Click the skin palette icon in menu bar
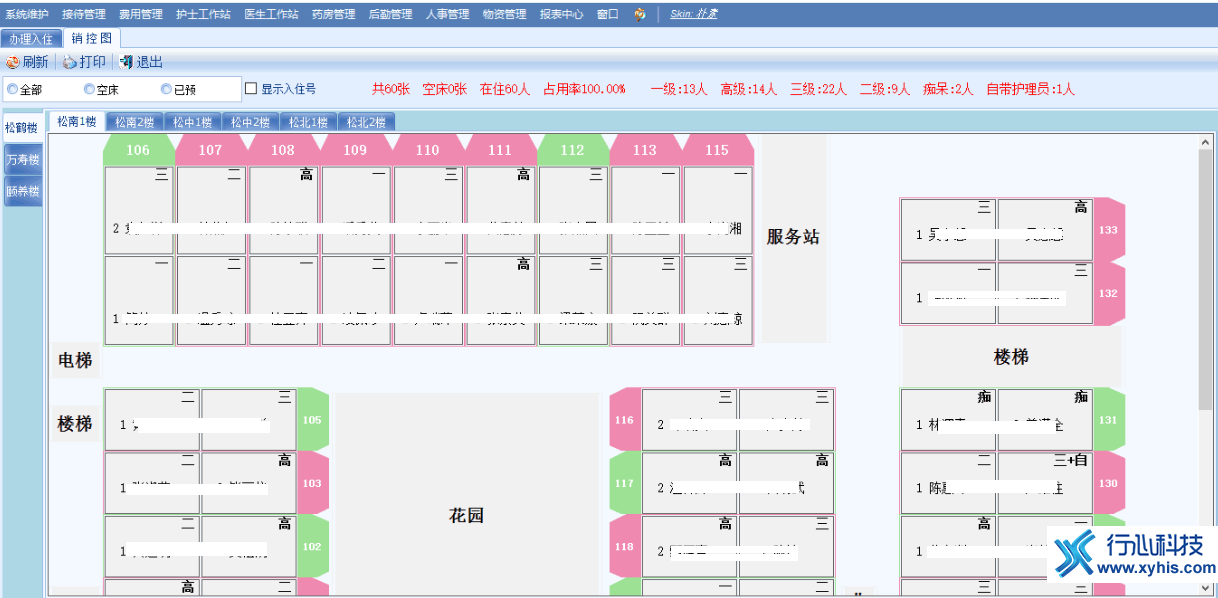This screenshot has height=598, width=1218. pyautogui.click(x=640, y=14)
